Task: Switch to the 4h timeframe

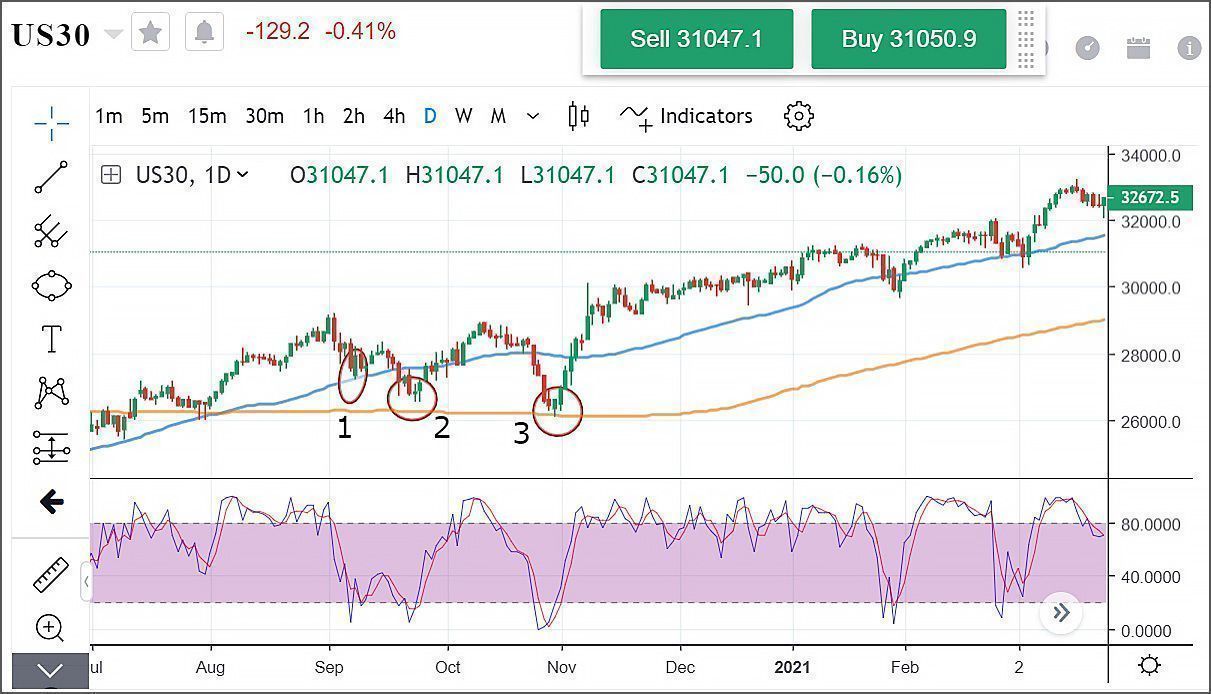Action: coord(394,116)
